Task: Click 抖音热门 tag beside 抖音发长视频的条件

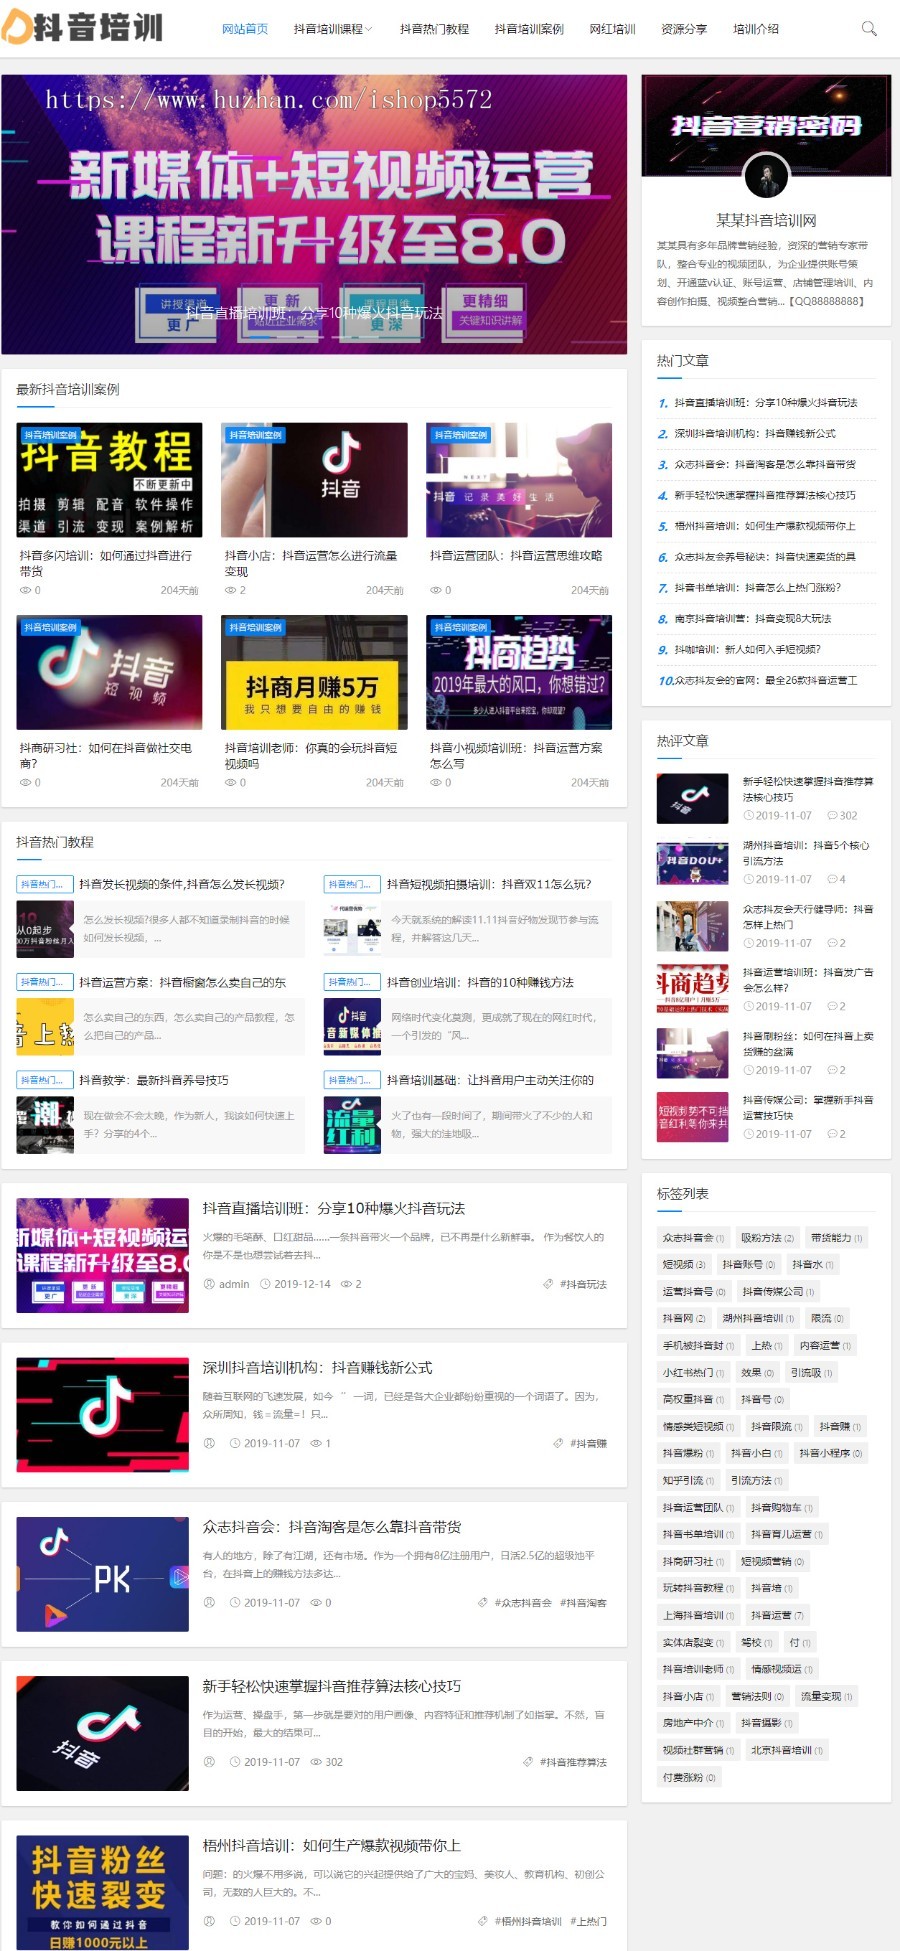Action: click(45, 884)
